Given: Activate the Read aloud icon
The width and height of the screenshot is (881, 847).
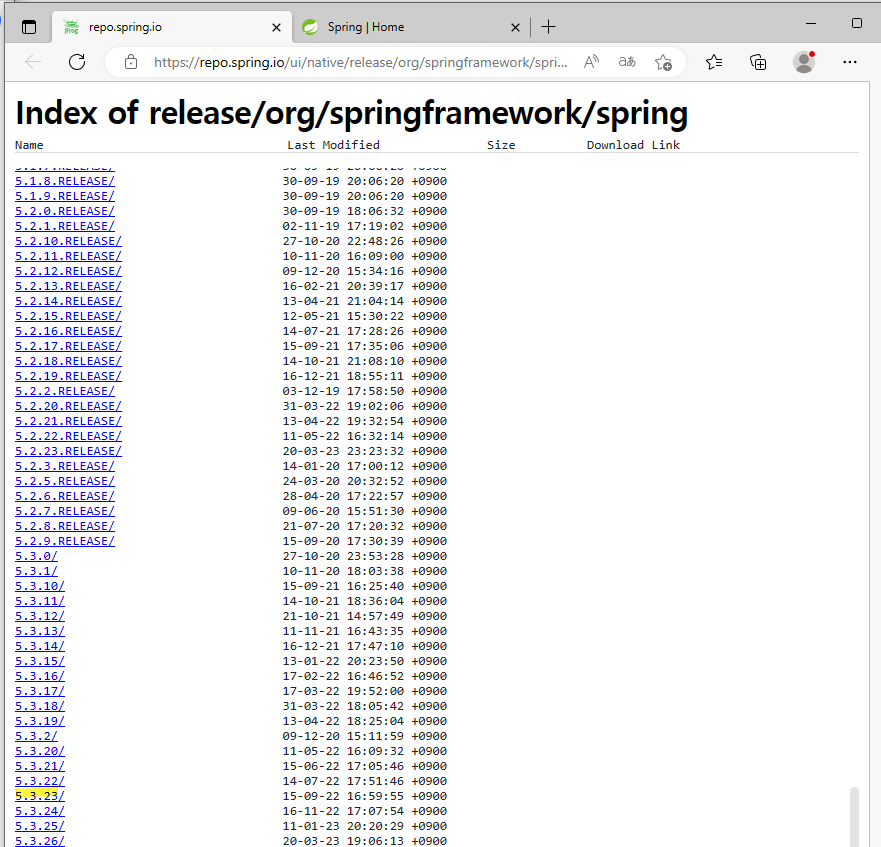Looking at the screenshot, I should (x=591, y=62).
